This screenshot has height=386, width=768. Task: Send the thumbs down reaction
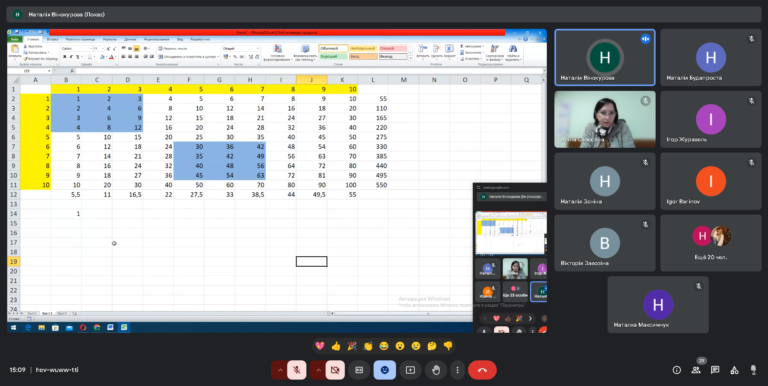(x=448, y=346)
